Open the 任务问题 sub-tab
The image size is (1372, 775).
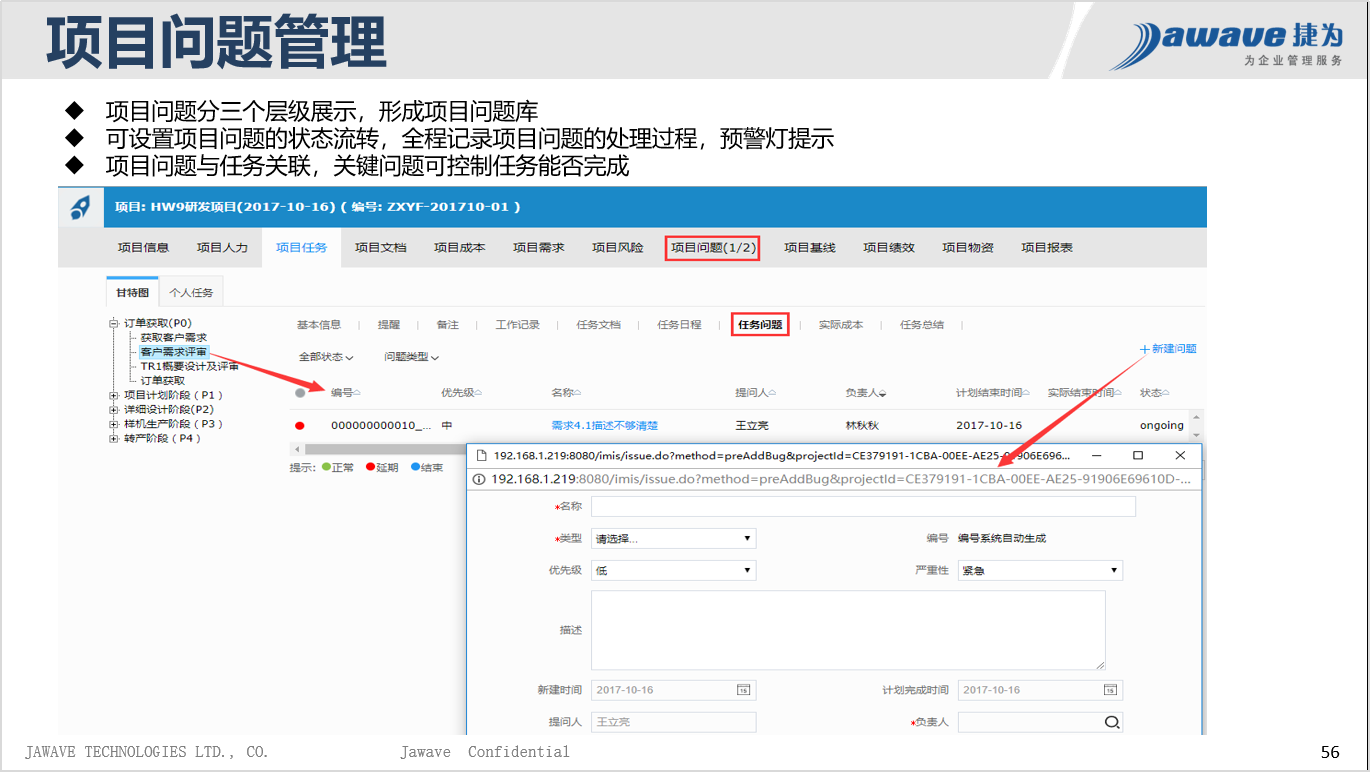click(x=760, y=325)
